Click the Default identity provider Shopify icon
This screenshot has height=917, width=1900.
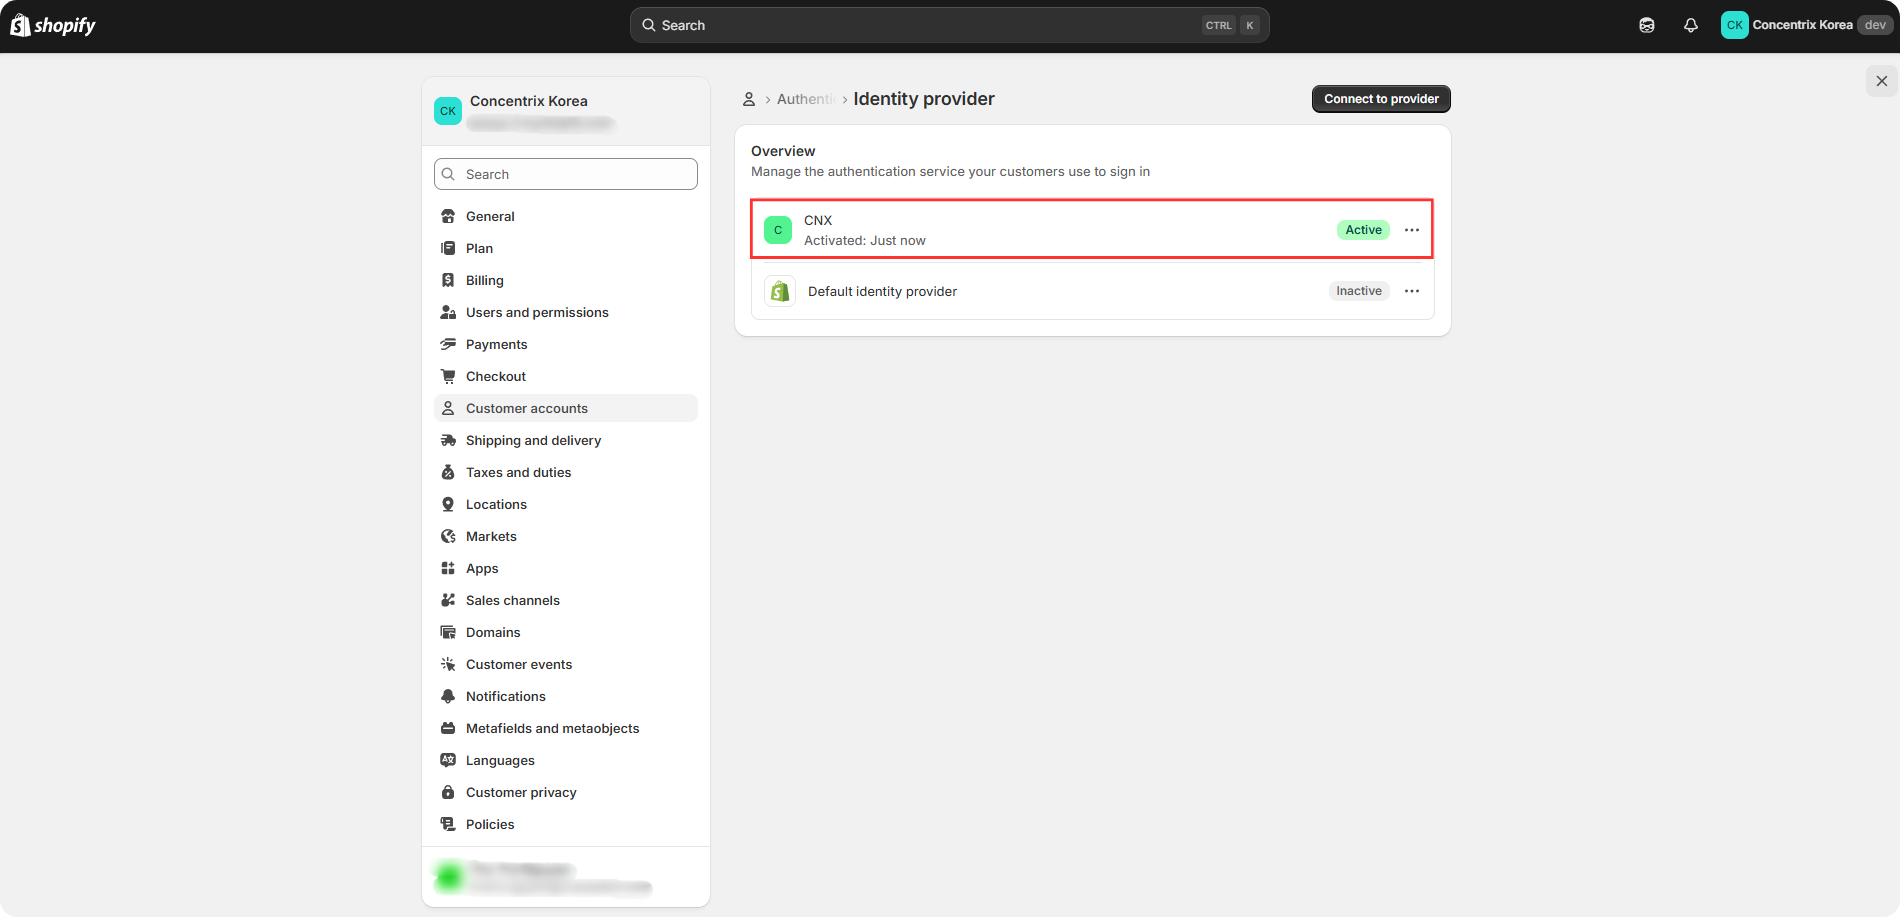point(780,291)
